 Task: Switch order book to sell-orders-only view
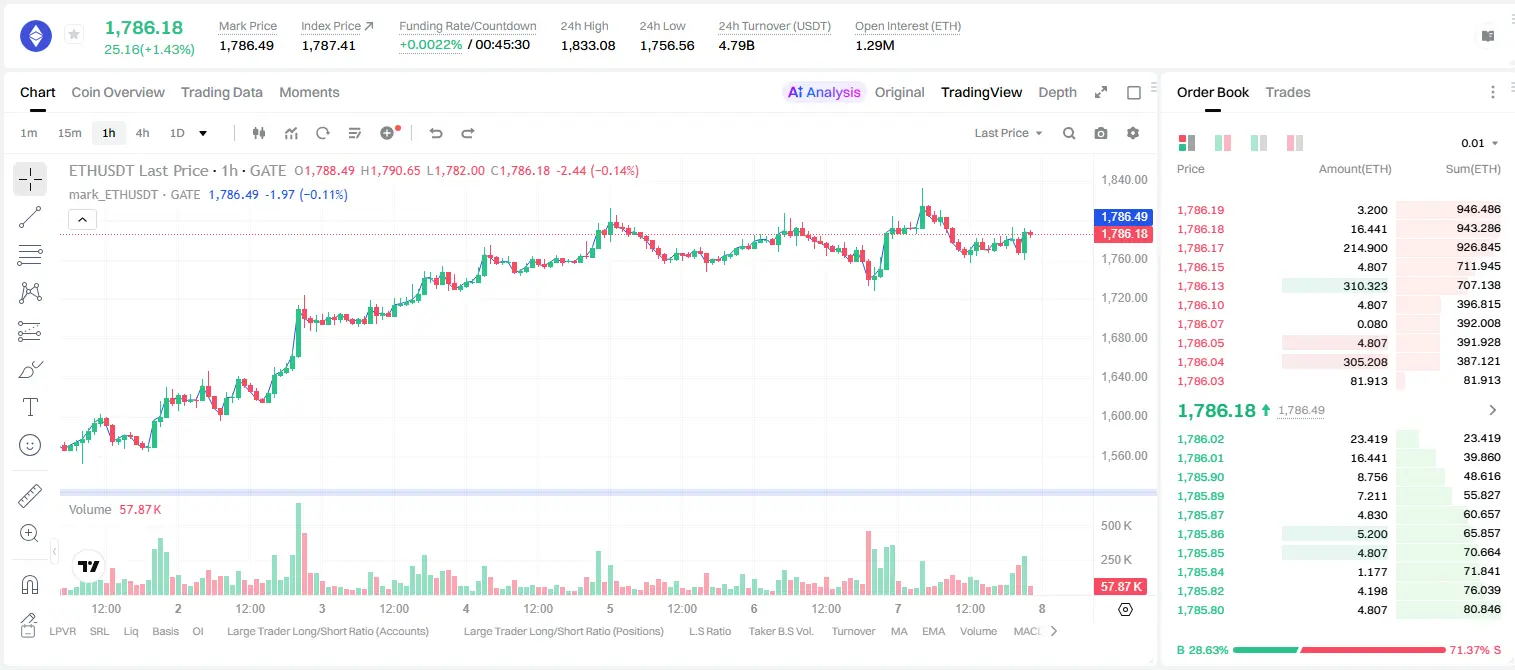(1295, 143)
